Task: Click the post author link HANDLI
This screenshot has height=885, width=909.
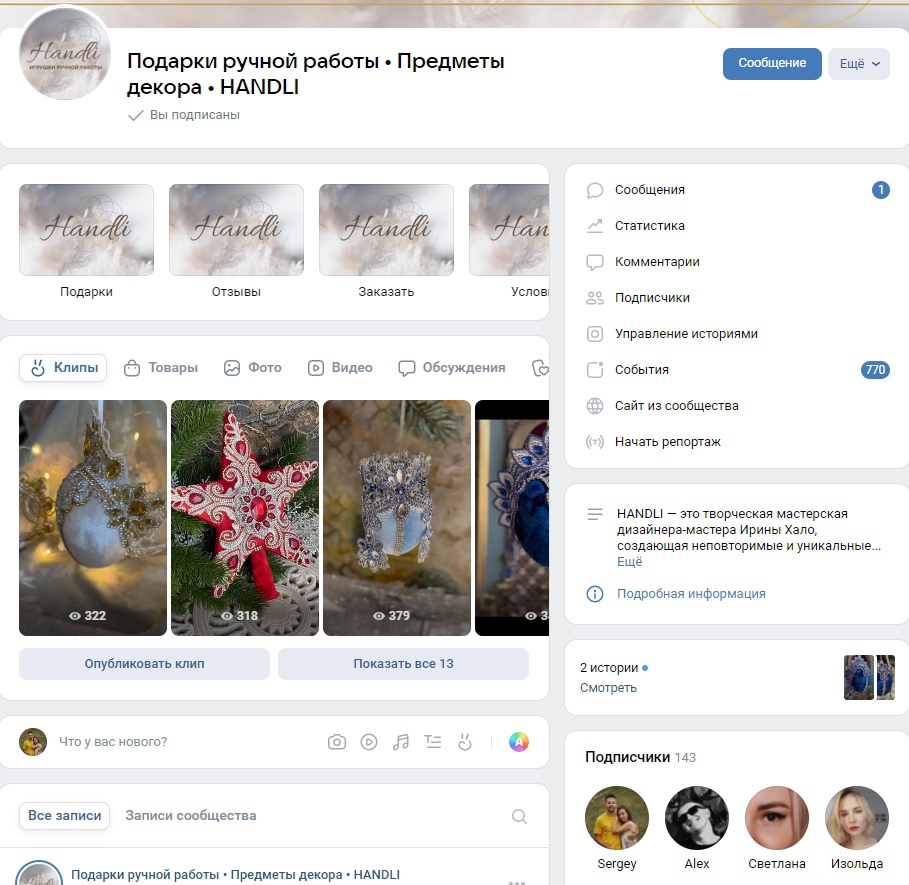Action: [x=235, y=875]
